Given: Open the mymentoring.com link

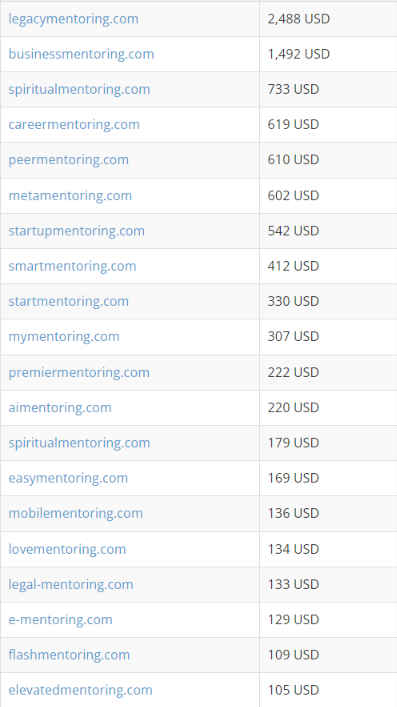Looking at the screenshot, I should coord(64,337).
